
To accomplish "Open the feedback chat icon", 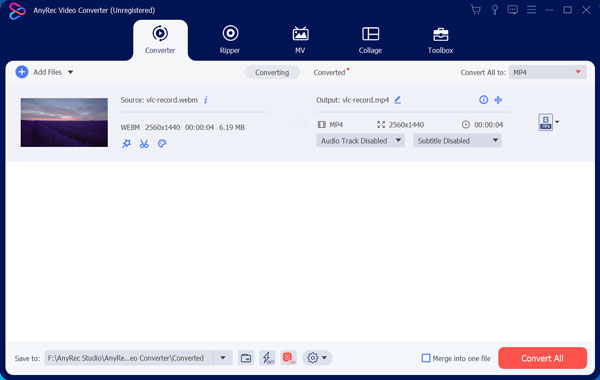I will point(513,10).
